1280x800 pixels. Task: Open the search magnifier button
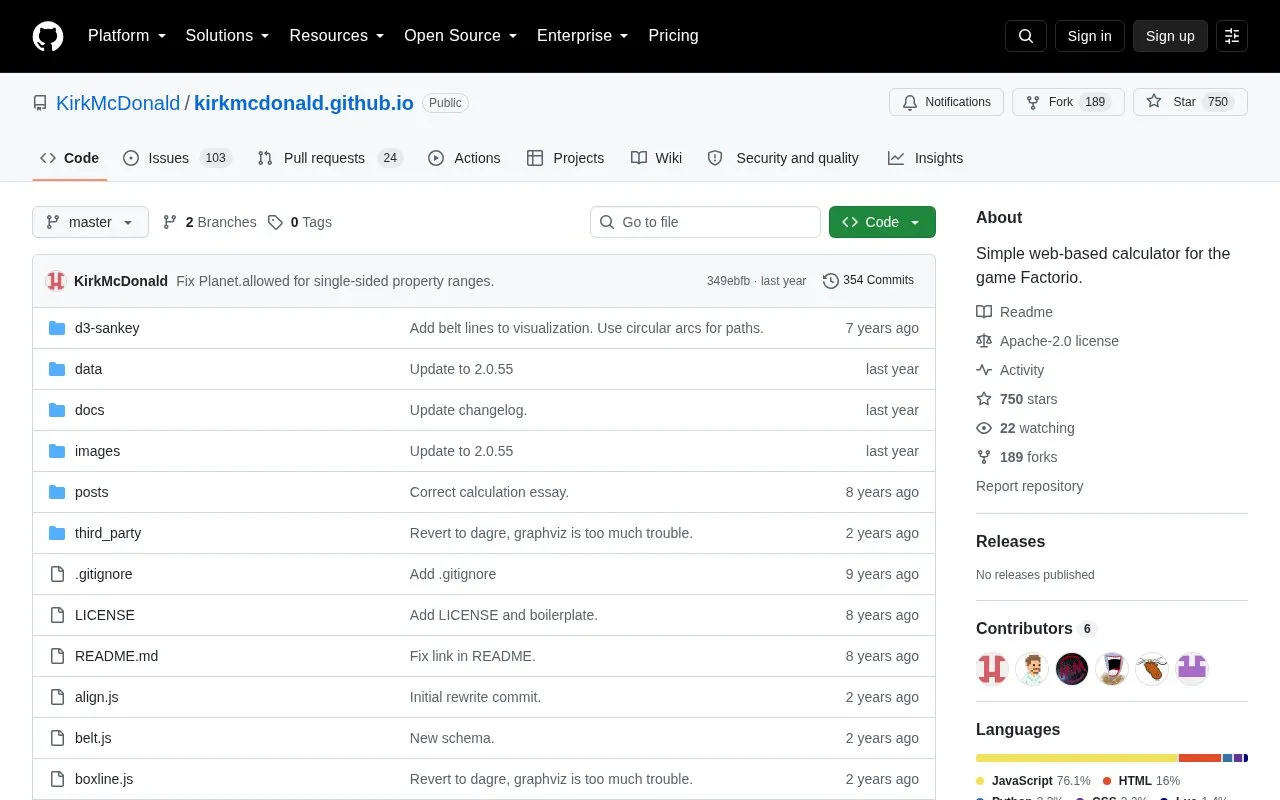1026,36
